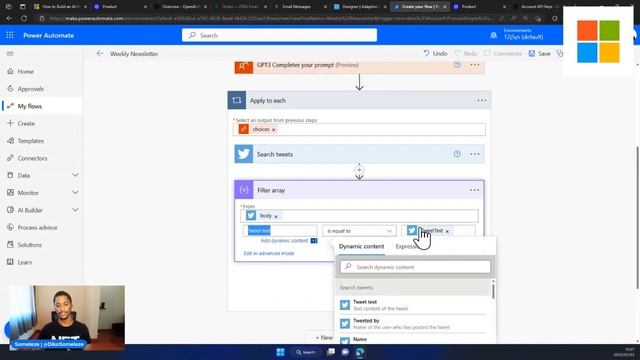Click Redo in the flow toolbar

[466, 53]
